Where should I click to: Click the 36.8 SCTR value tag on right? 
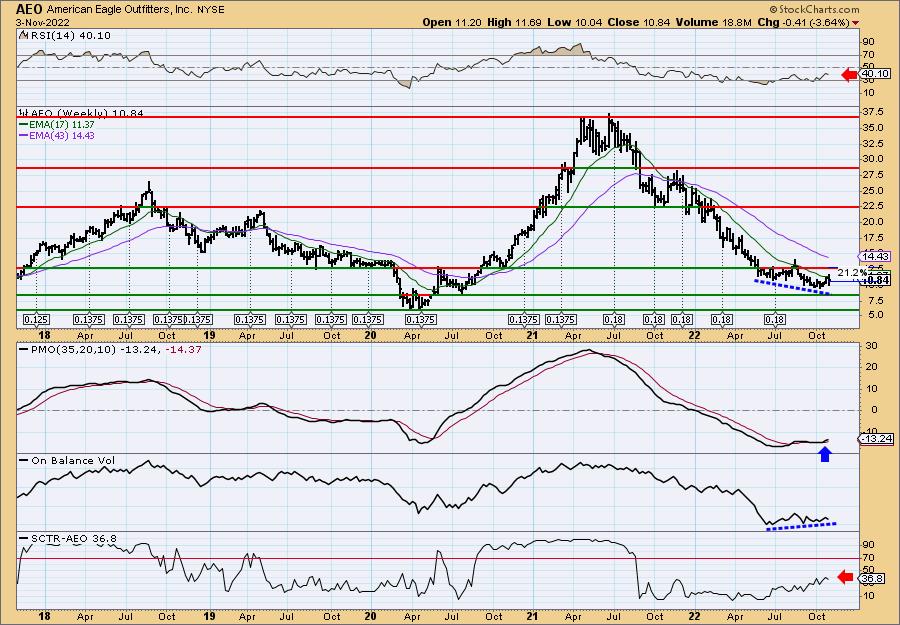872,579
